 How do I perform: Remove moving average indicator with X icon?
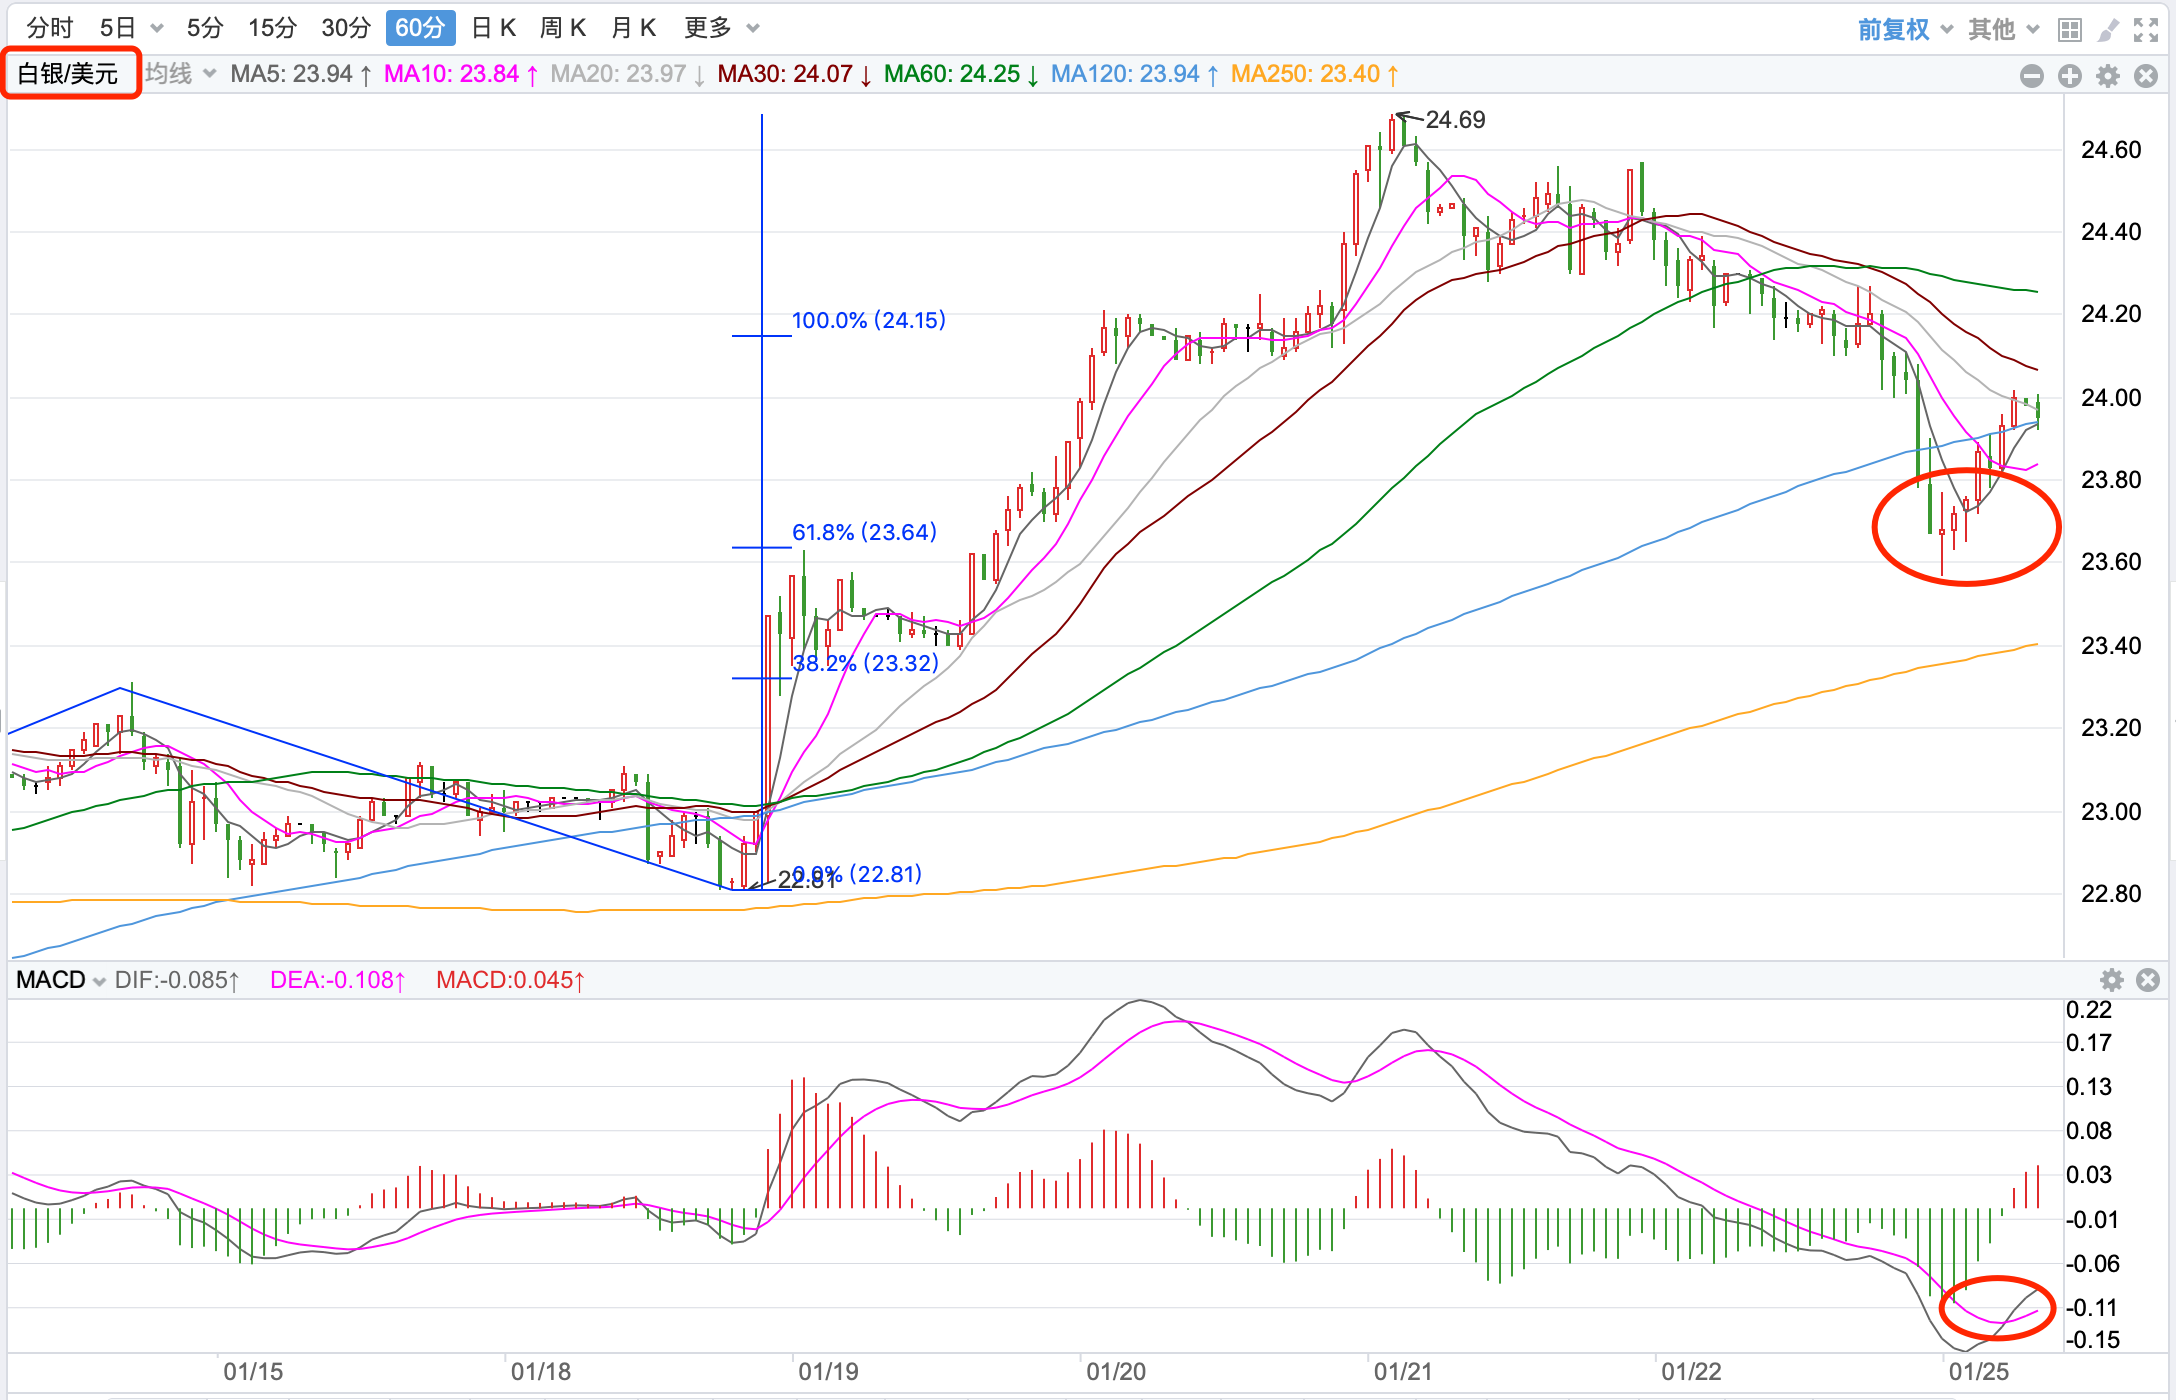(2145, 76)
